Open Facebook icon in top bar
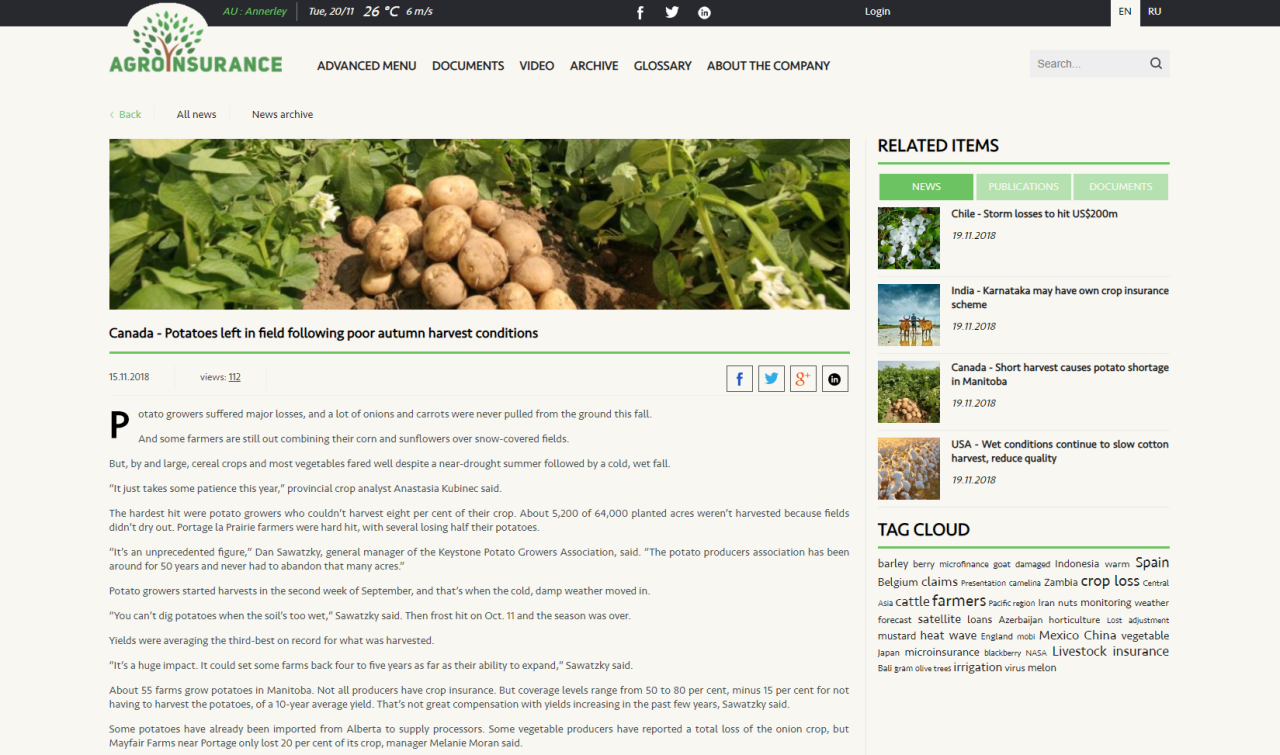 640,12
